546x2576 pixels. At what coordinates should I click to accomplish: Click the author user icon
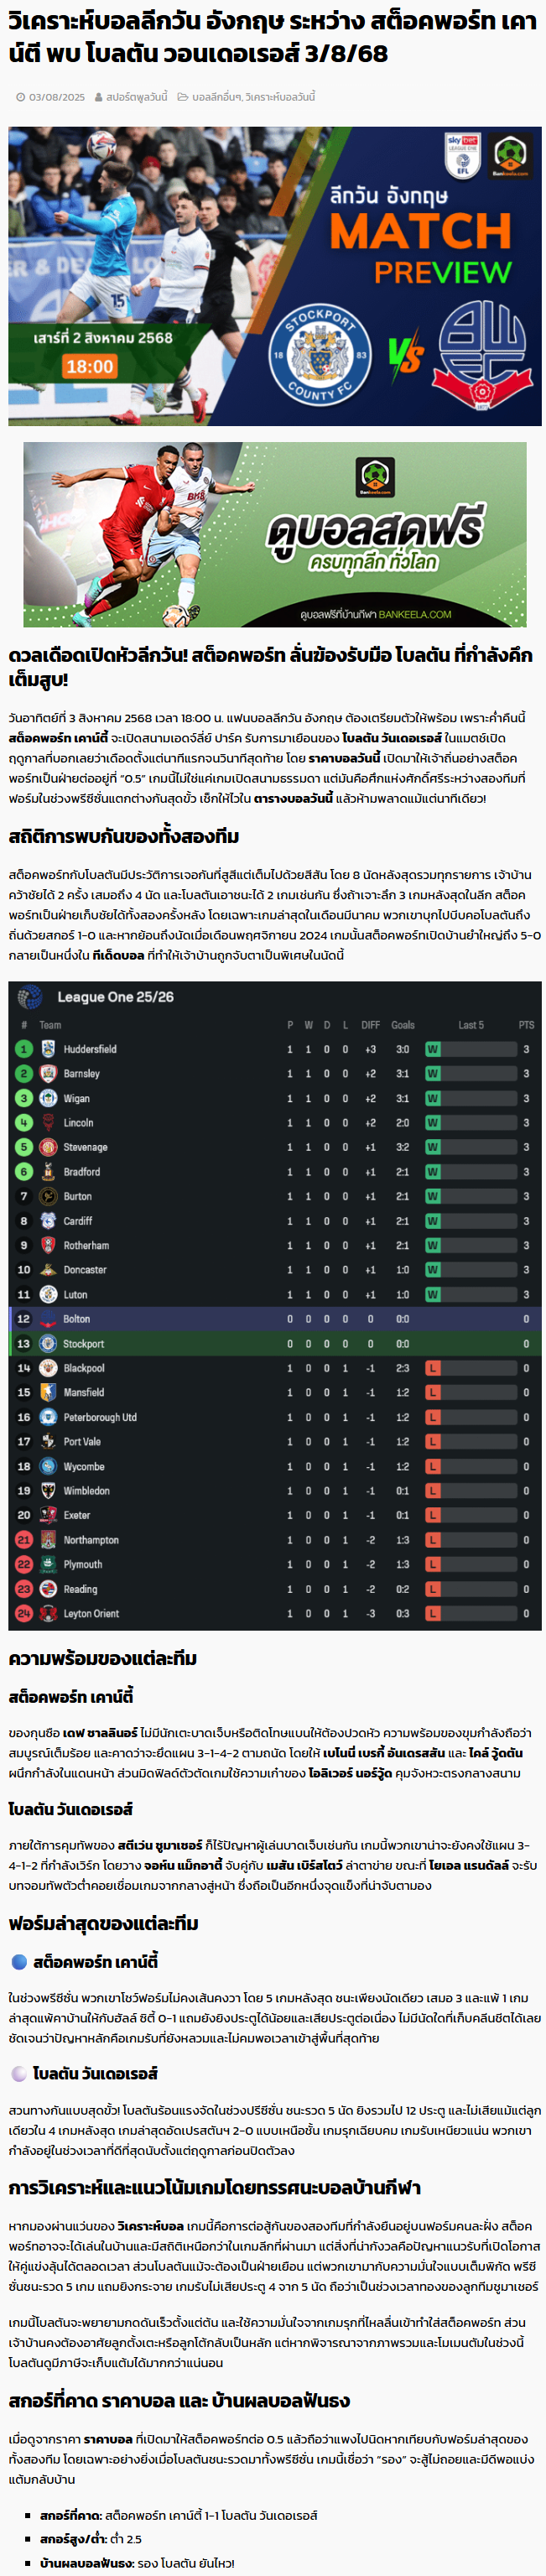pyautogui.click(x=99, y=97)
